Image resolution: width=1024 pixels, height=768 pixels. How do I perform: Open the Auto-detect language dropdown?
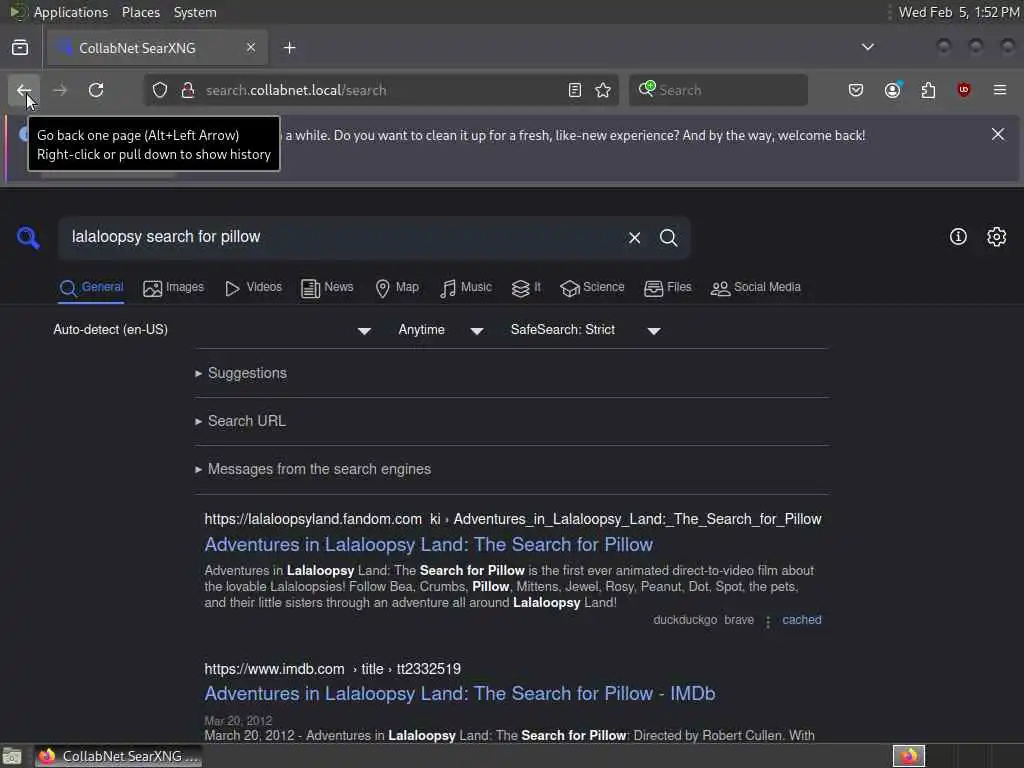point(212,330)
